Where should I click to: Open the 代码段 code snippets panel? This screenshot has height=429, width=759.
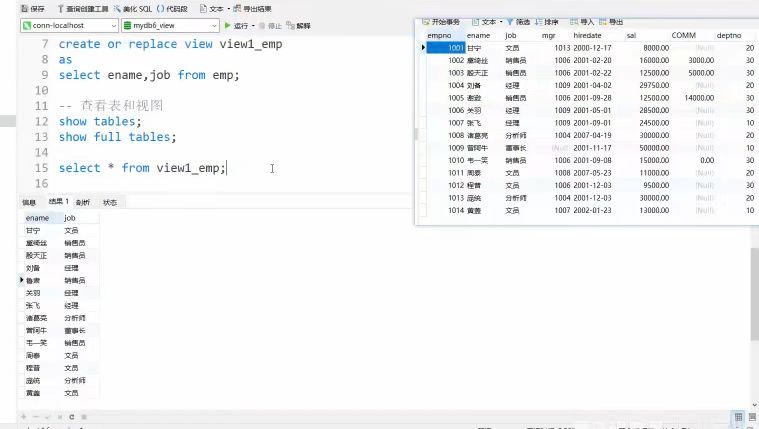coord(172,9)
